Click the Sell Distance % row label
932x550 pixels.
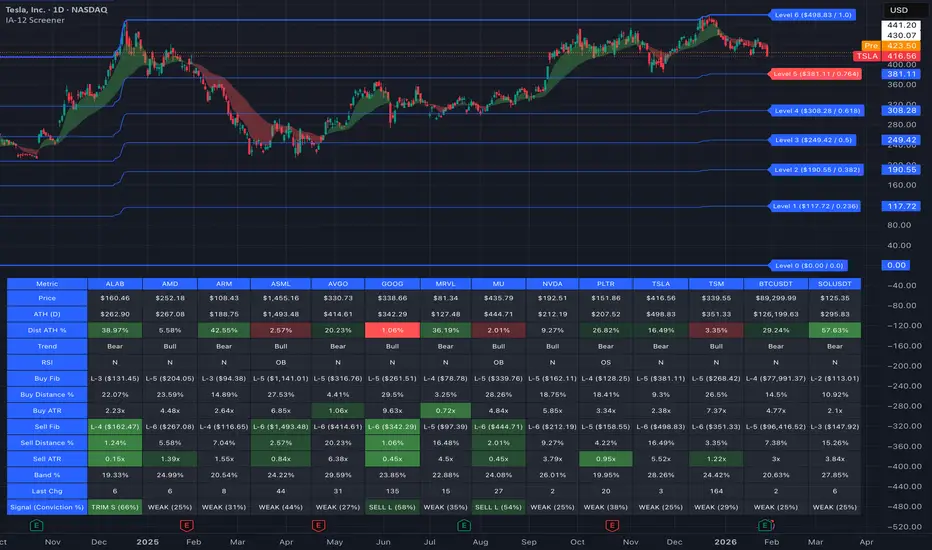(47, 442)
